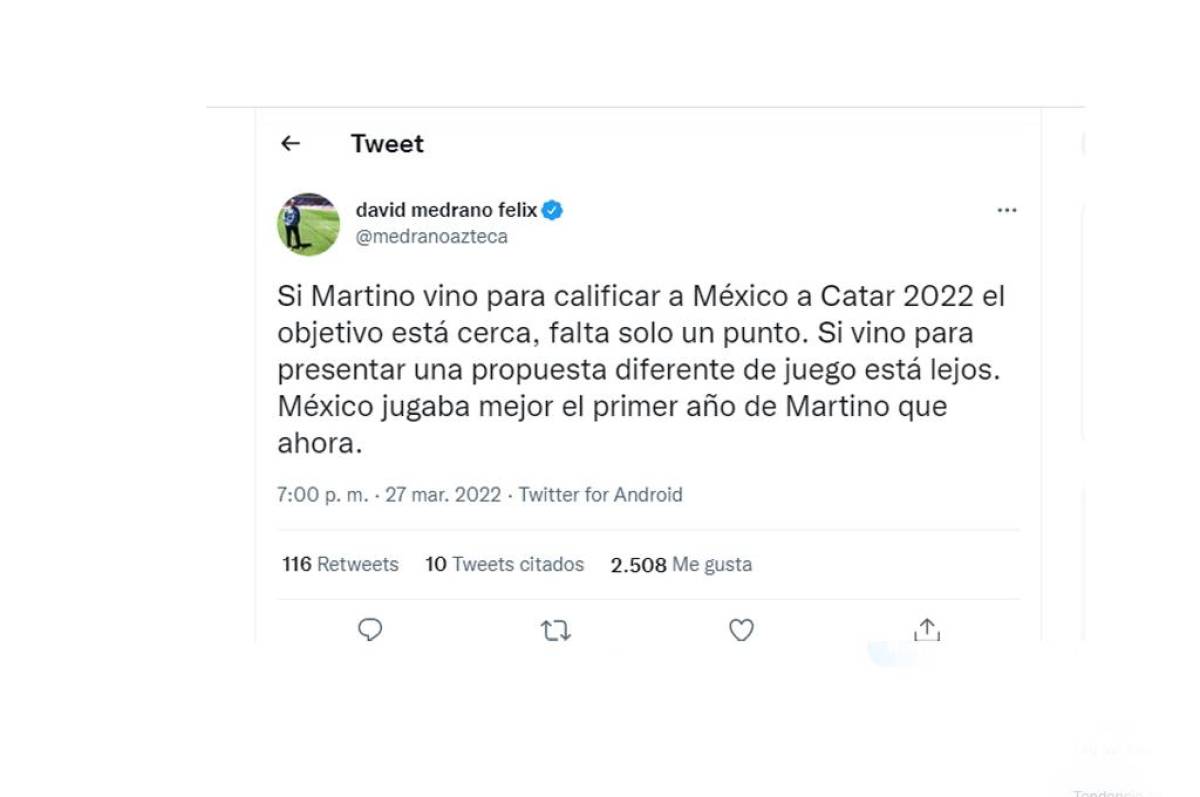View the 2.508 Me gusta list
This screenshot has width=1200, height=797.
[x=681, y=564]
